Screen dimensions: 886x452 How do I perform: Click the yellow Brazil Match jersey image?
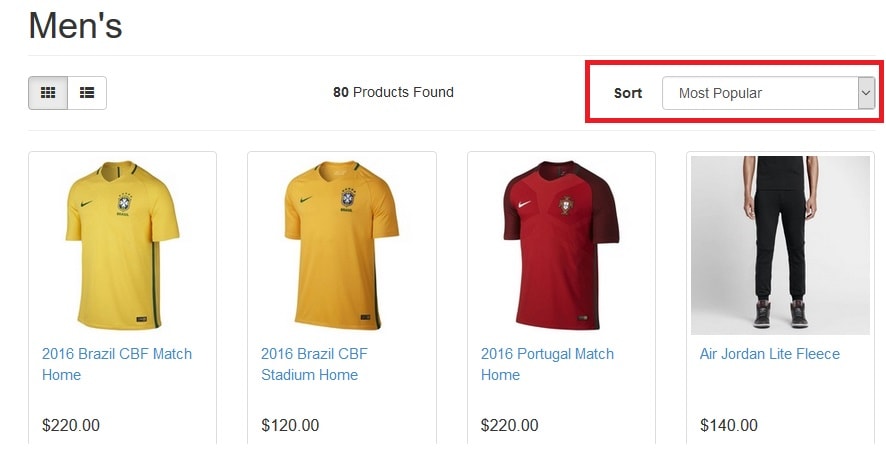pyautogui.click(x=123, y=245)
